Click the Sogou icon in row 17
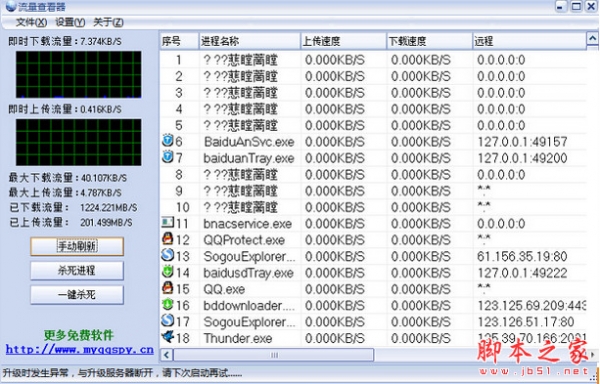This screenshot has width=600, height=384. pos(168,321)
